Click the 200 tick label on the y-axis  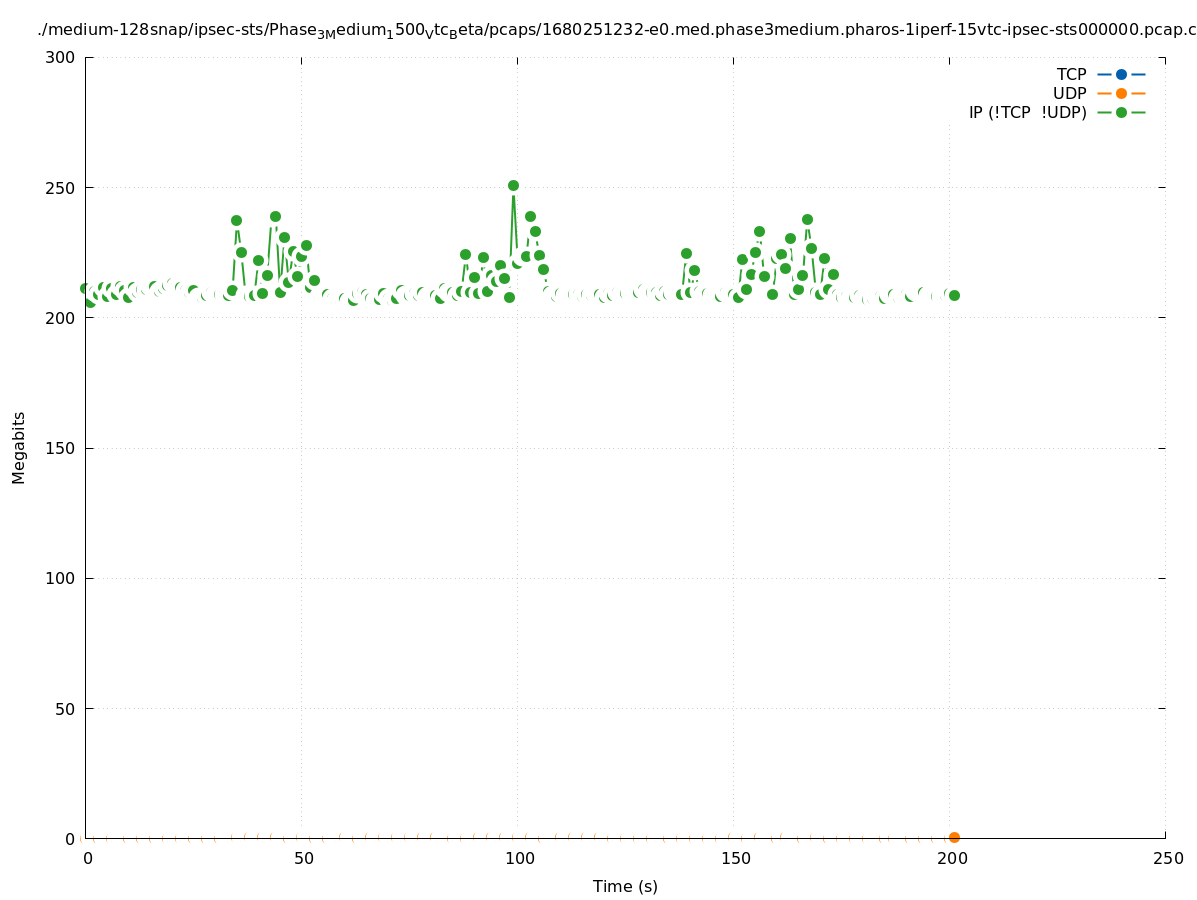(x=61, y=317)
